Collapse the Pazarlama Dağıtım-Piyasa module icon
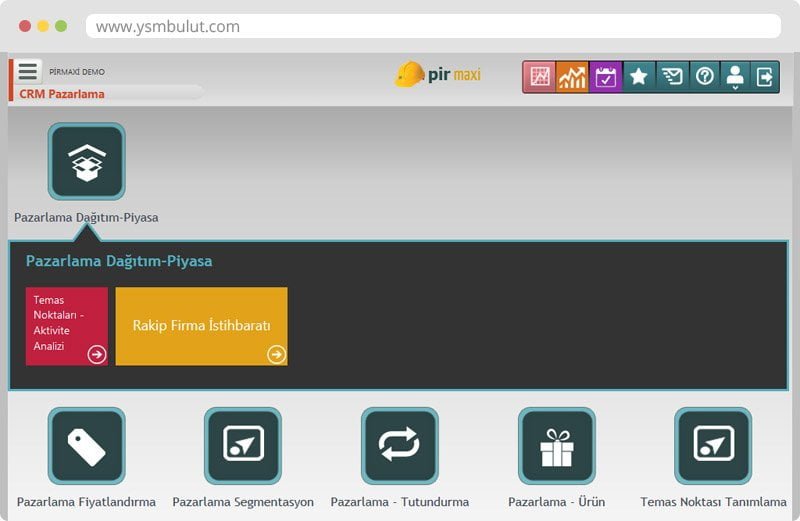Image resolution: width=800 pixels, height=521 pixels. [x=87, y=162]
